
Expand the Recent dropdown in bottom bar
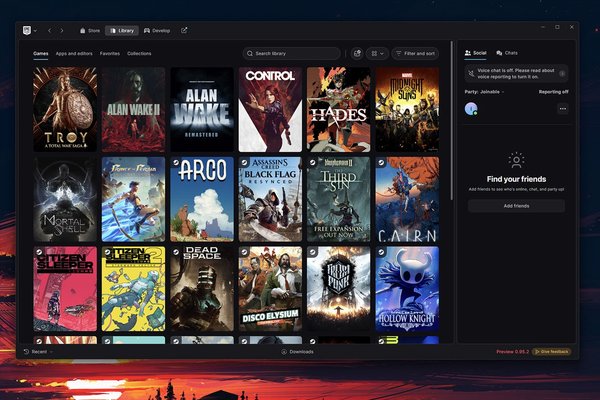point(38,352)
